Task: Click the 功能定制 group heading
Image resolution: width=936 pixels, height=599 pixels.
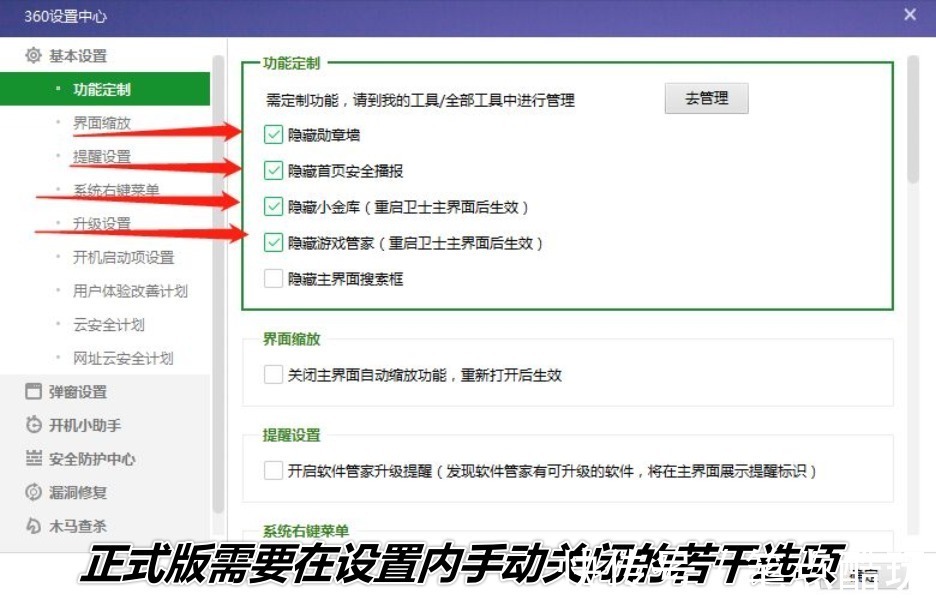Action: point(291,63)
